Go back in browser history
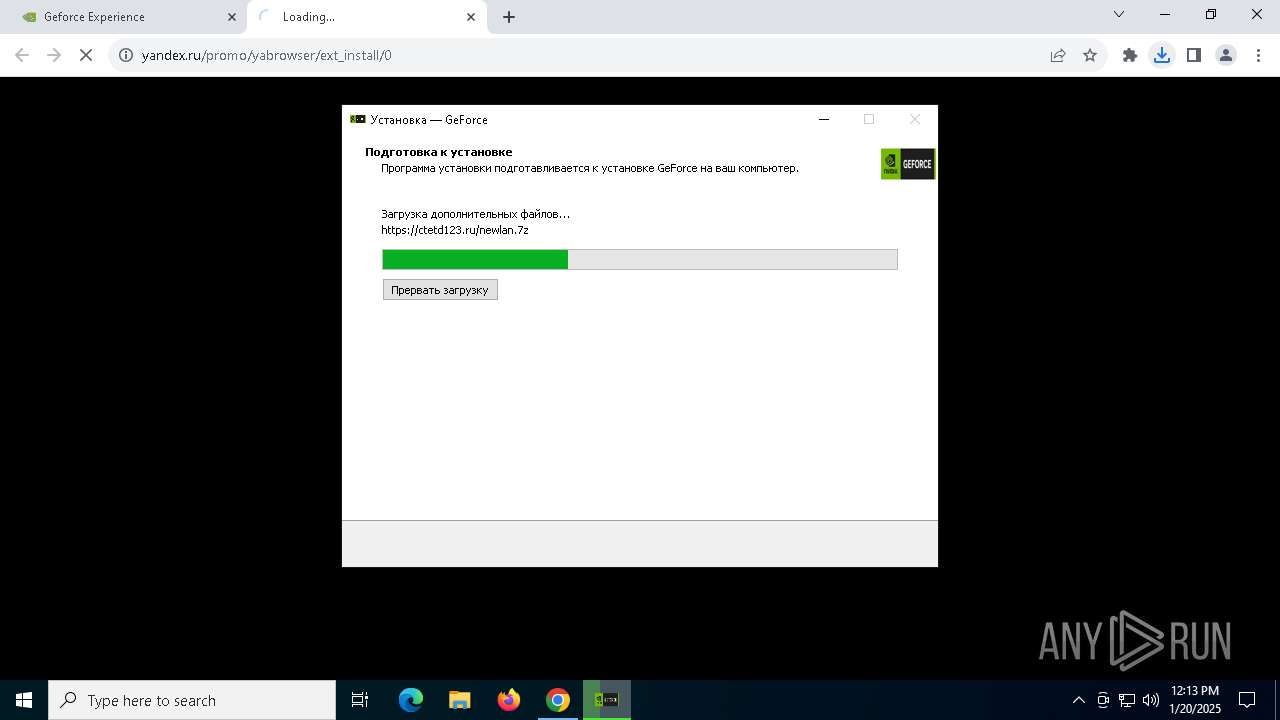This screenshot has height=720, width=1280. point(22,55)
